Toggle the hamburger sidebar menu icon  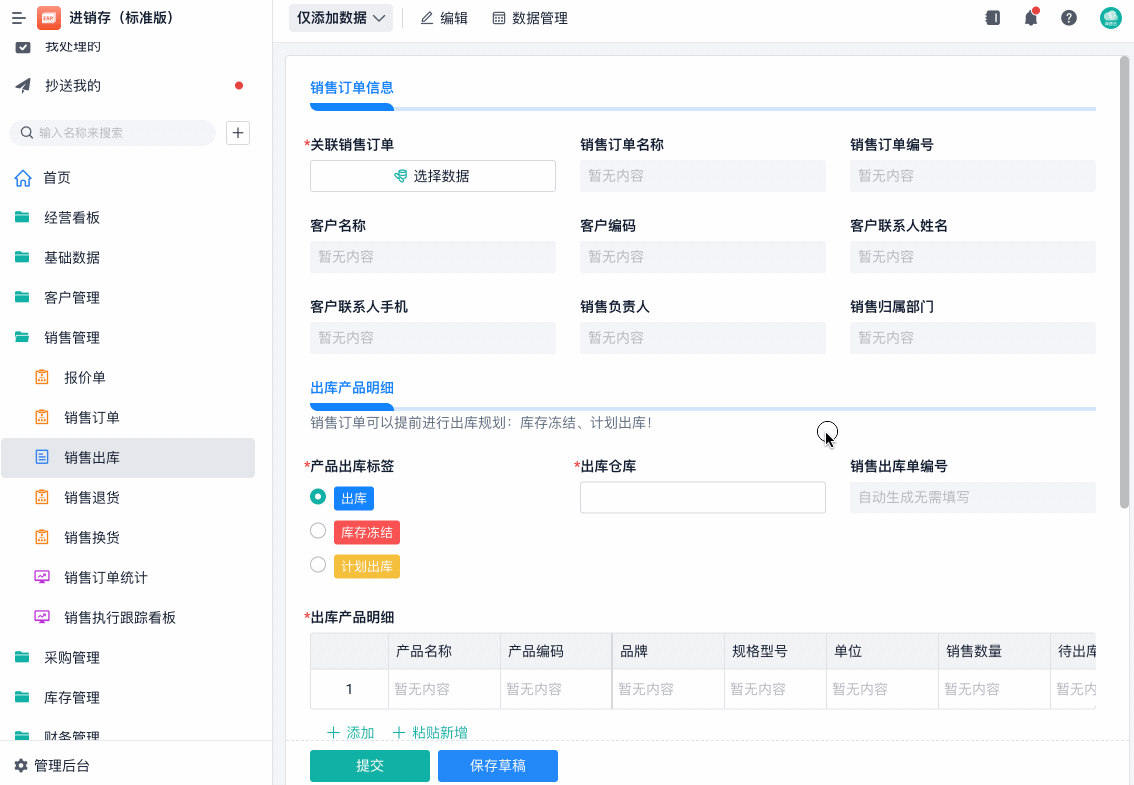point(19,18)
